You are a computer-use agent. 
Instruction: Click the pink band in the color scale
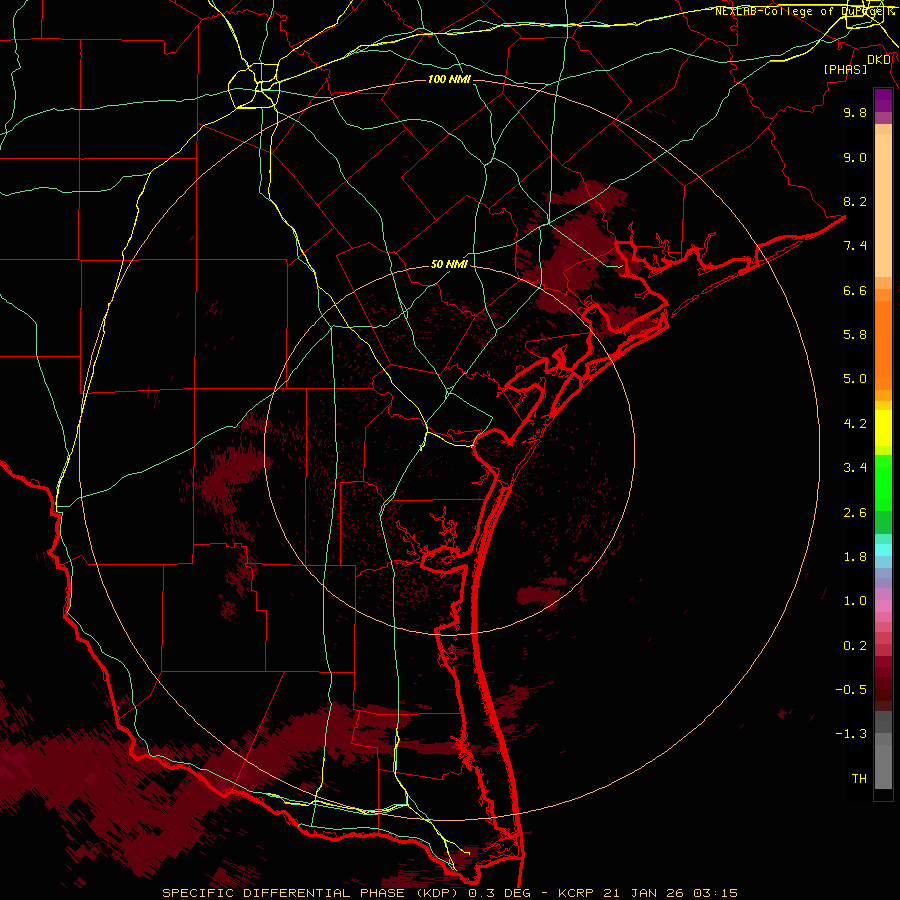pos(883,606)
